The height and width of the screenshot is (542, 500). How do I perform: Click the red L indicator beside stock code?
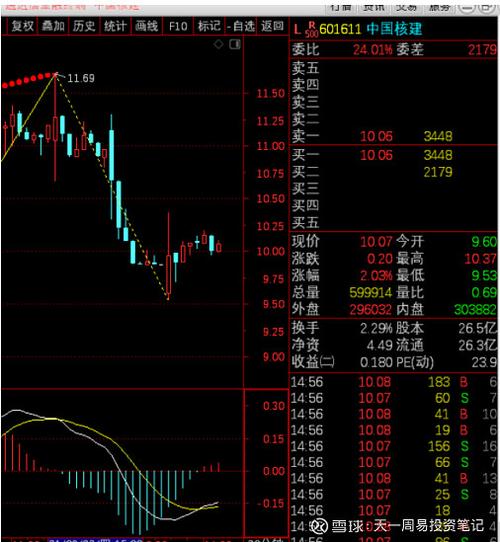click(297, 29)
